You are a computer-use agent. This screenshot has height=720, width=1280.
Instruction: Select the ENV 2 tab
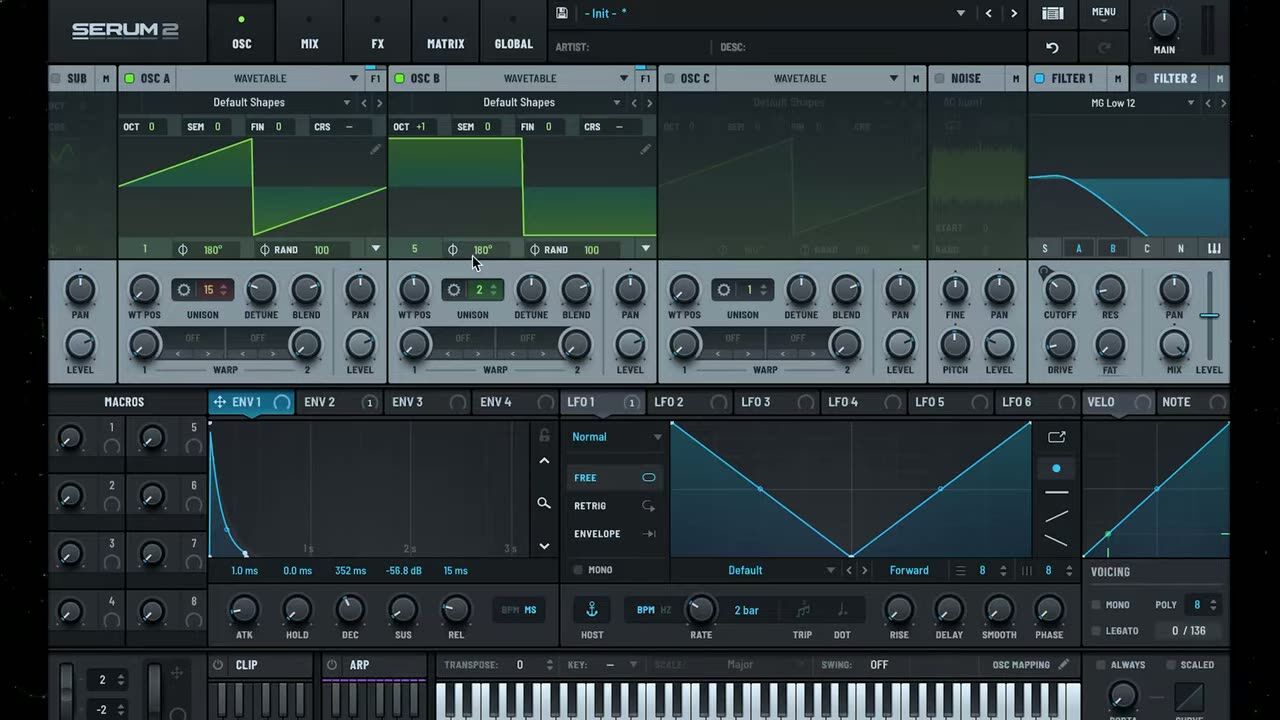point(340,402)
